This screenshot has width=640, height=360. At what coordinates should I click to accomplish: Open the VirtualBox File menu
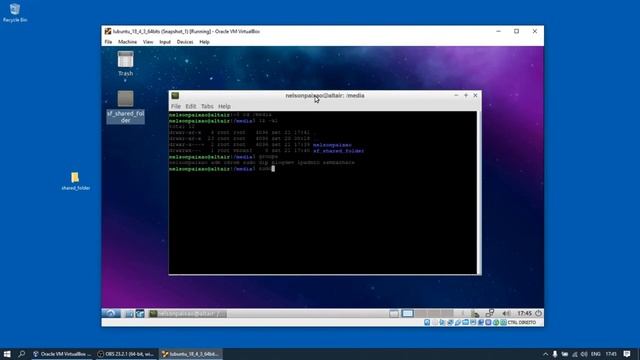click(x=108, y=42)
